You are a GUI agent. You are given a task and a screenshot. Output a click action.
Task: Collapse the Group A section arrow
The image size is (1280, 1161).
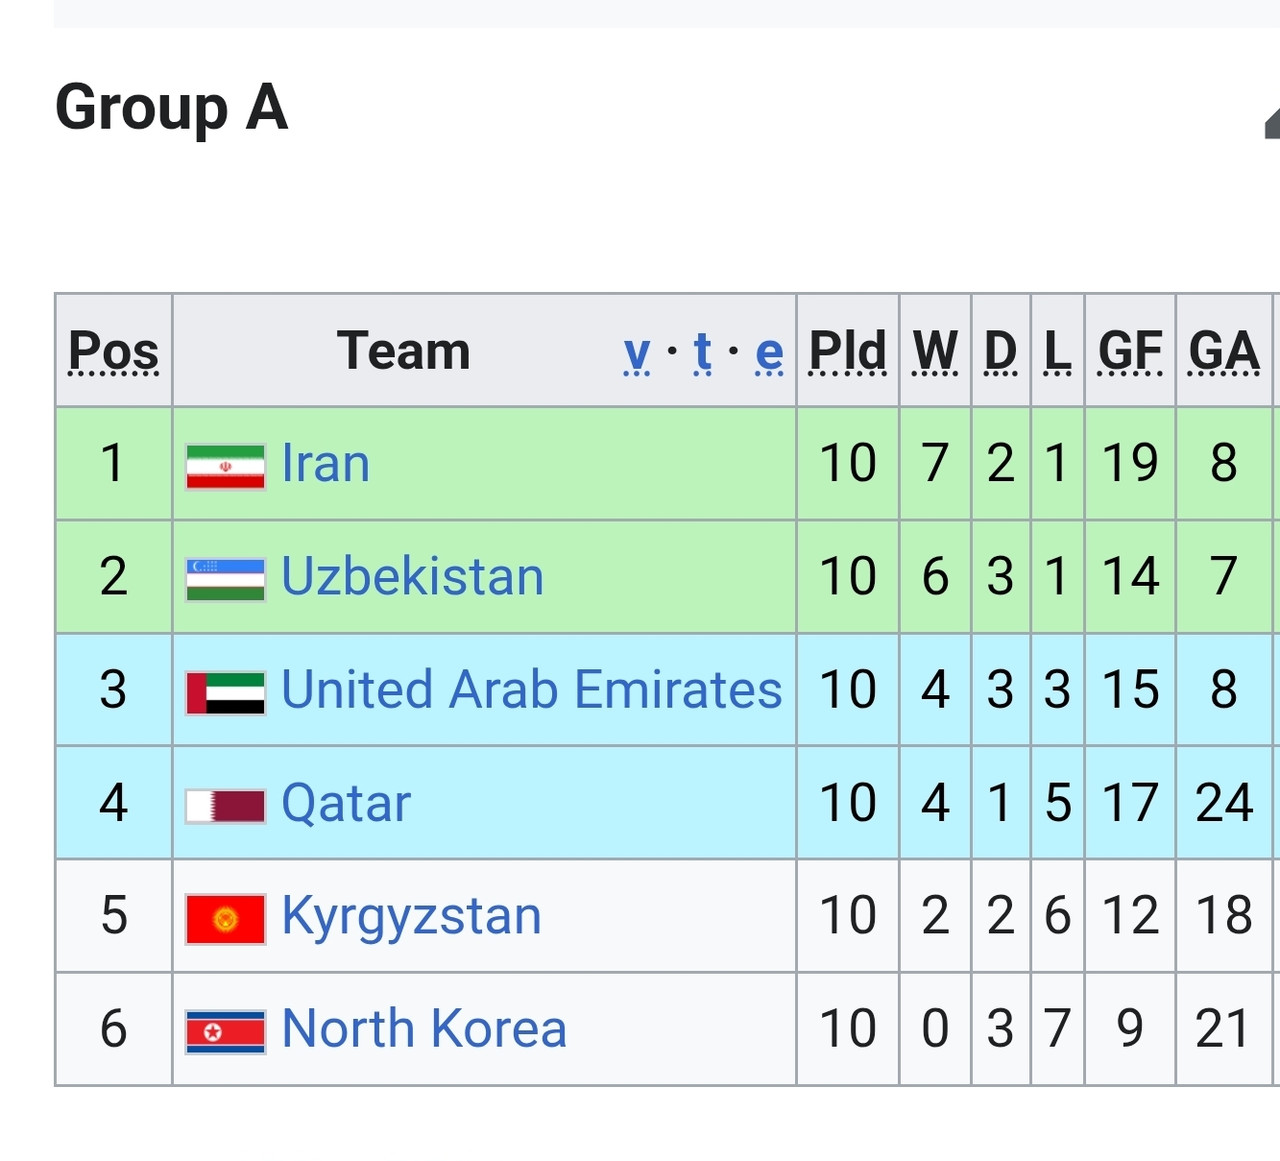[x=1272, y=122]
